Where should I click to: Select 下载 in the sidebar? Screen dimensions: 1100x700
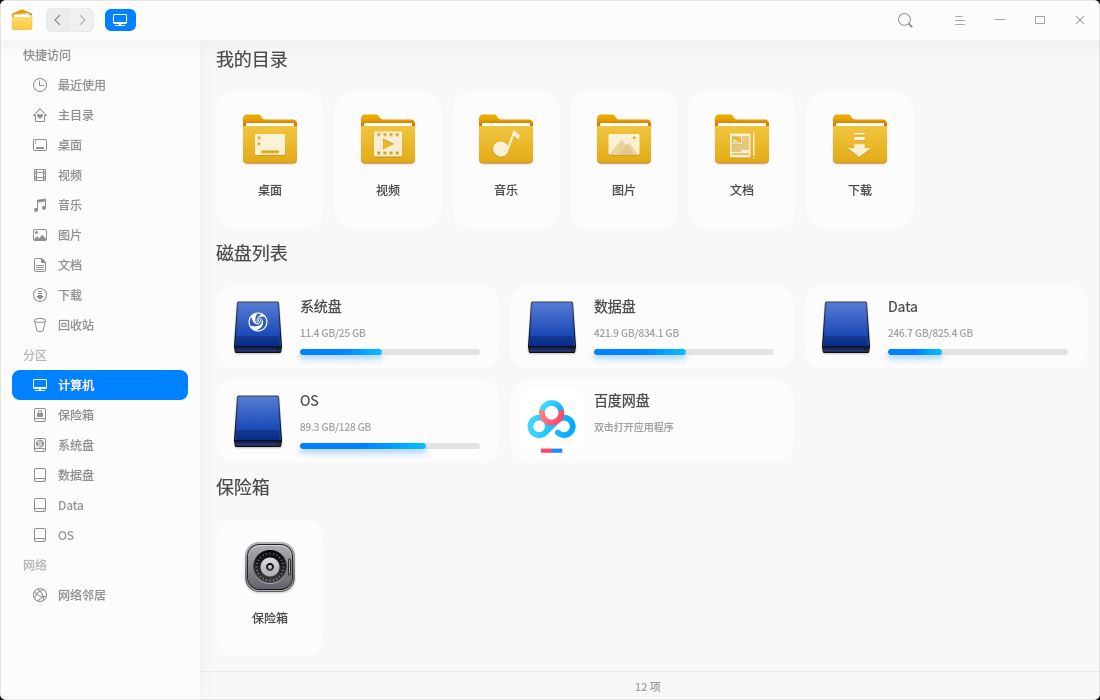[x=100, y=295]
